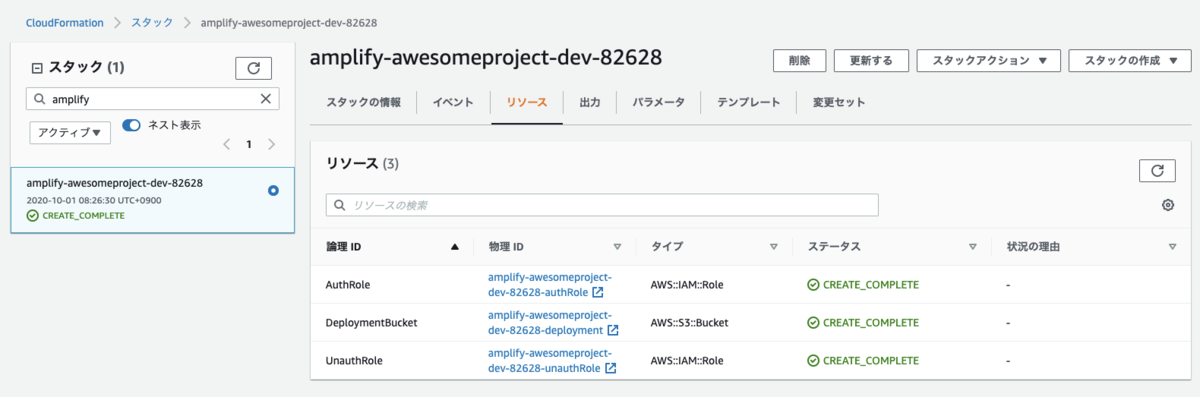Select amplify-awesomeproject-dev-82628 stack name in sidebar
1200x397 pixels.
(115, 183)
